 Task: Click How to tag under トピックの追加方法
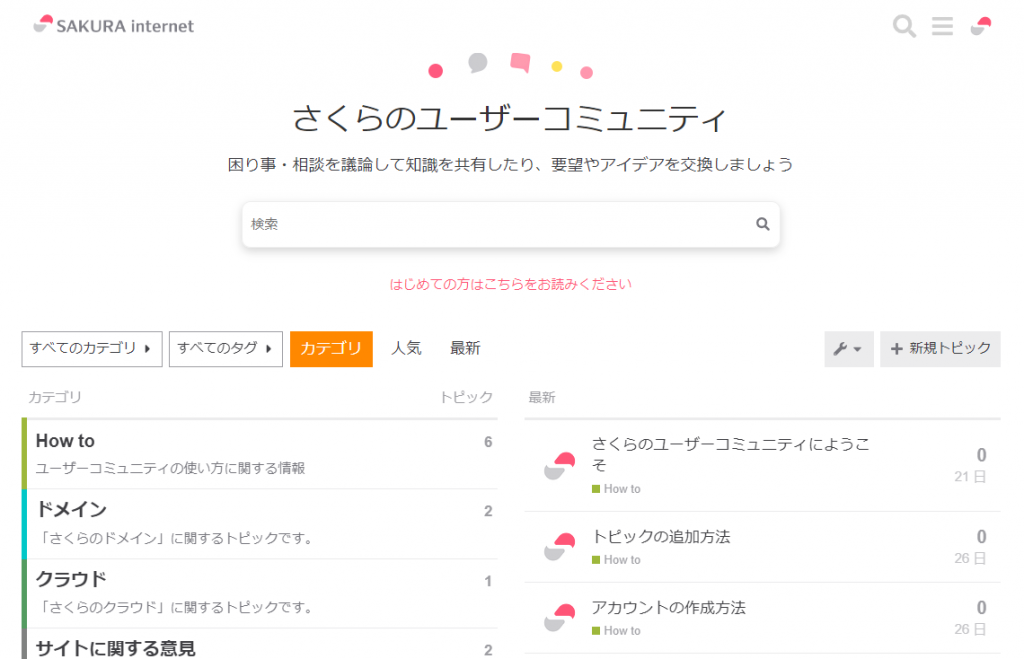[621, 560]
